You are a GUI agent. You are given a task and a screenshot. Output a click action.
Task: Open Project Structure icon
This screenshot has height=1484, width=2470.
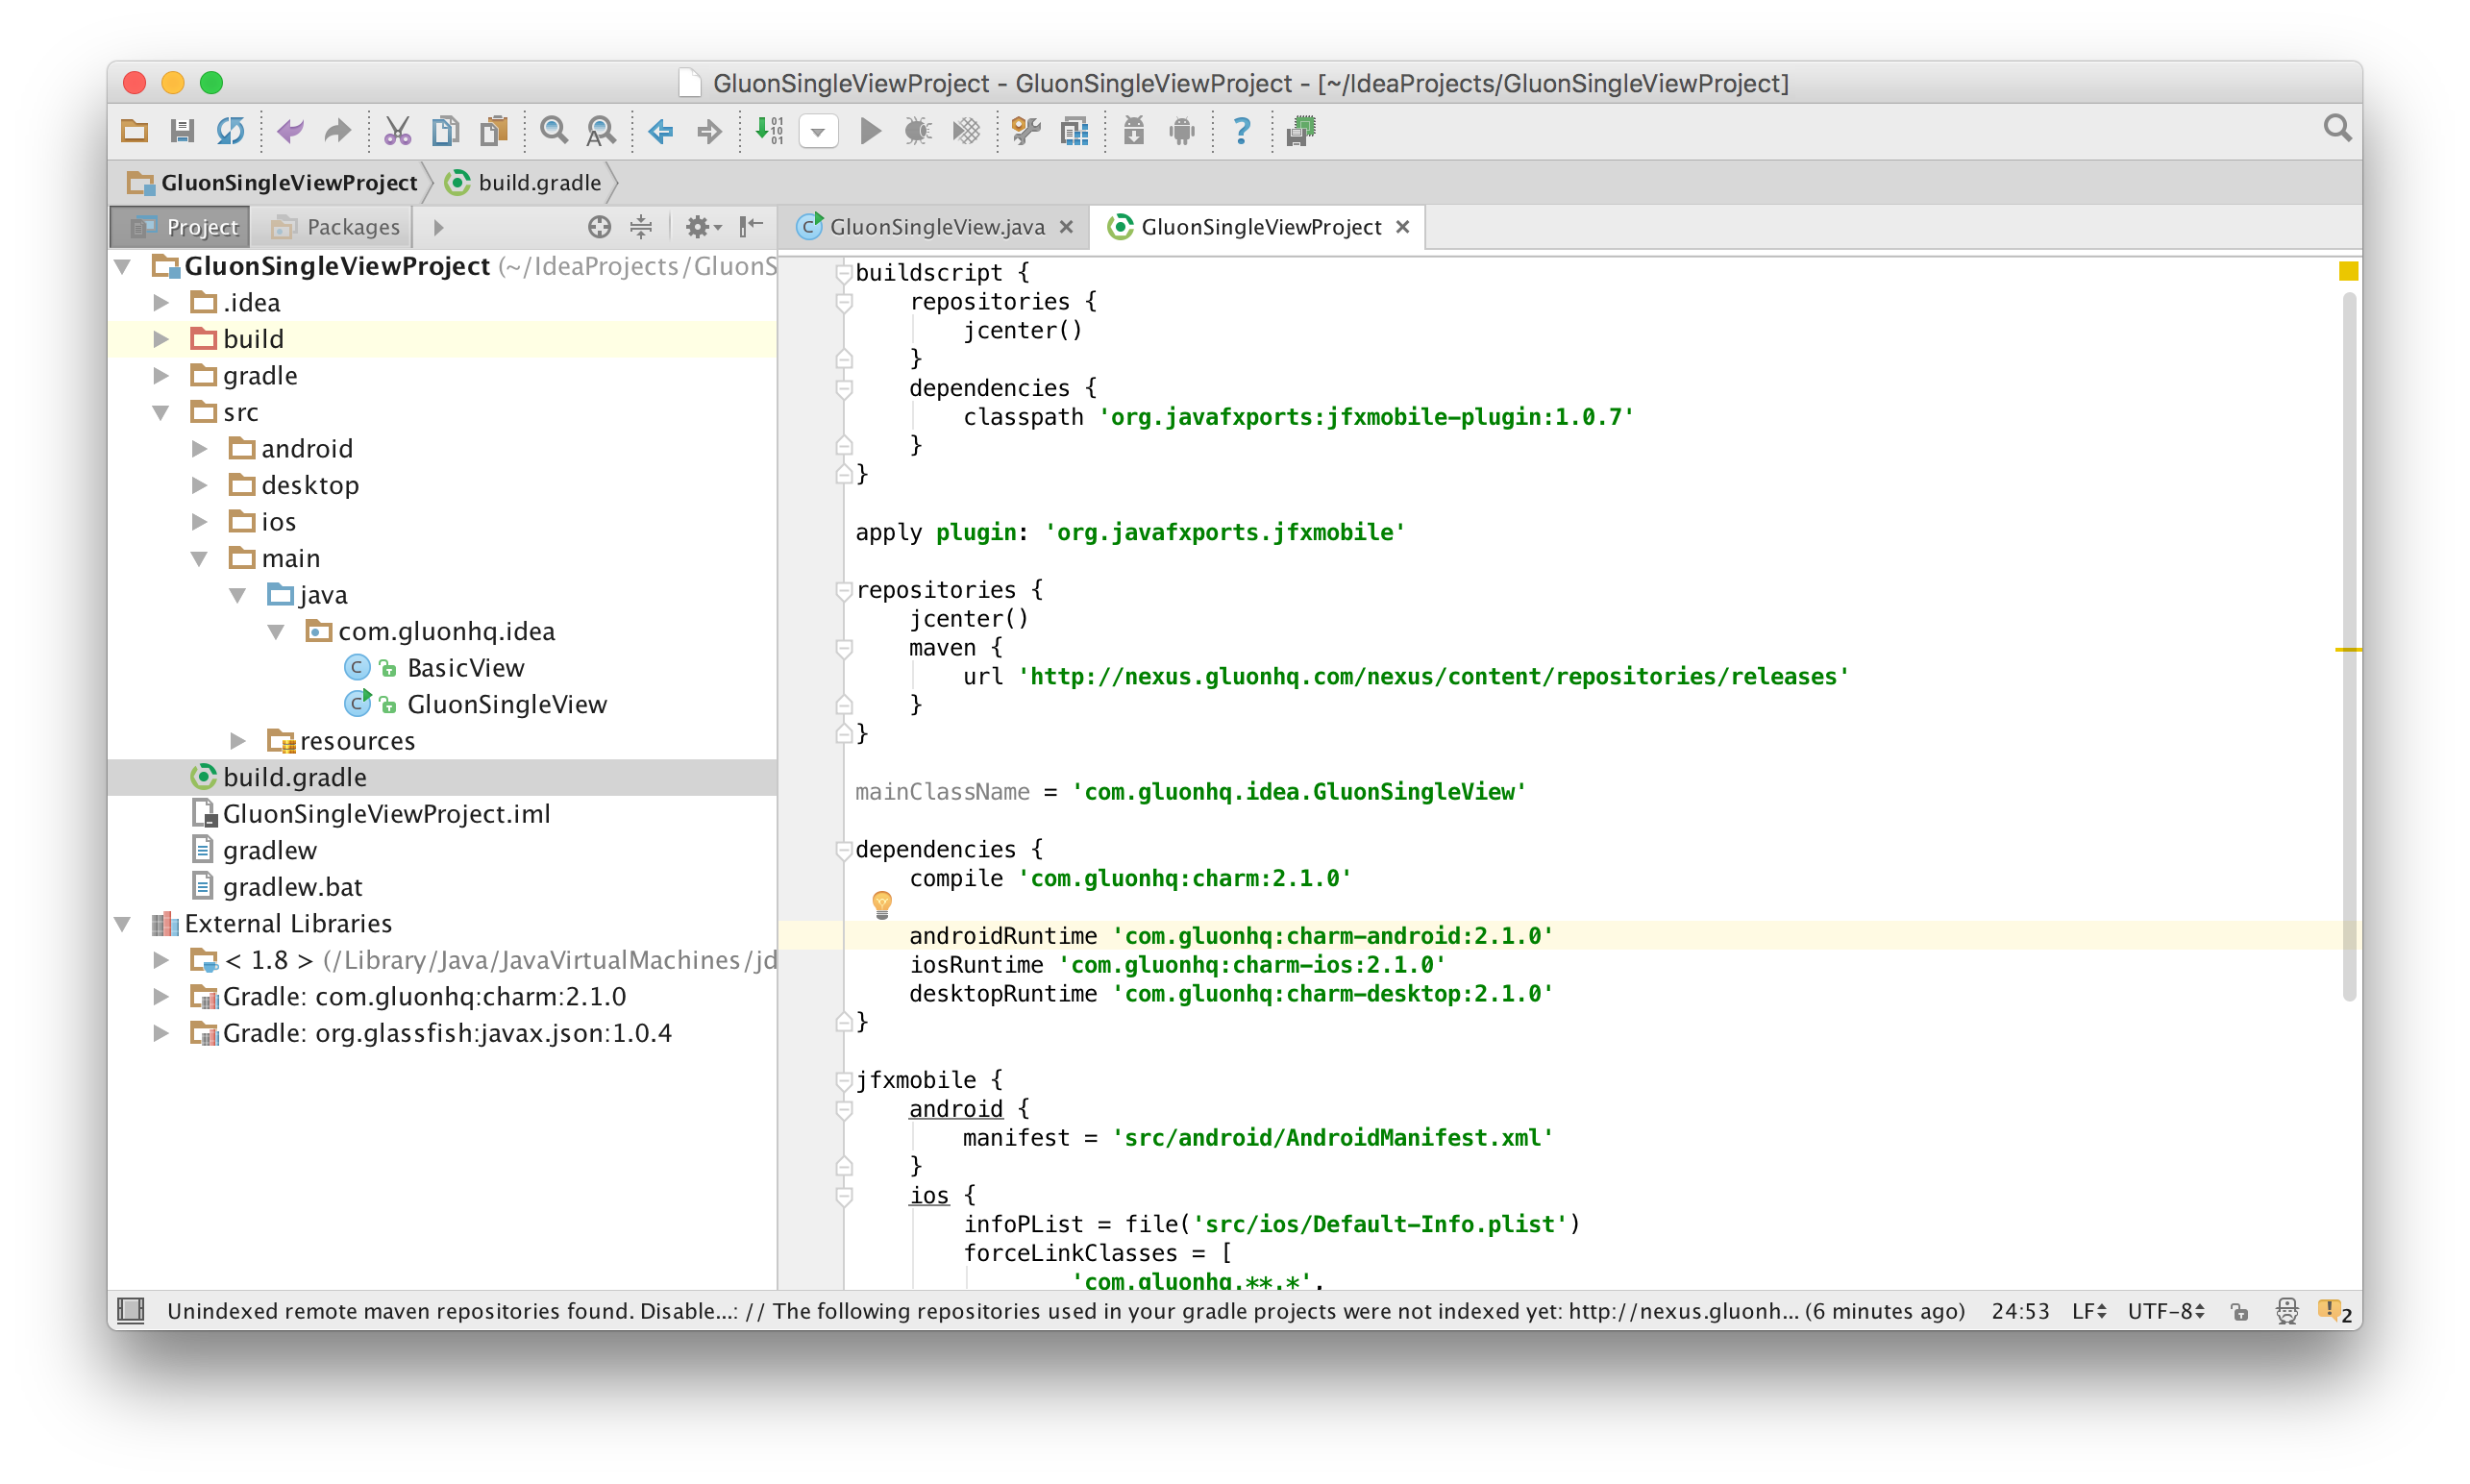pos(1075,131)
